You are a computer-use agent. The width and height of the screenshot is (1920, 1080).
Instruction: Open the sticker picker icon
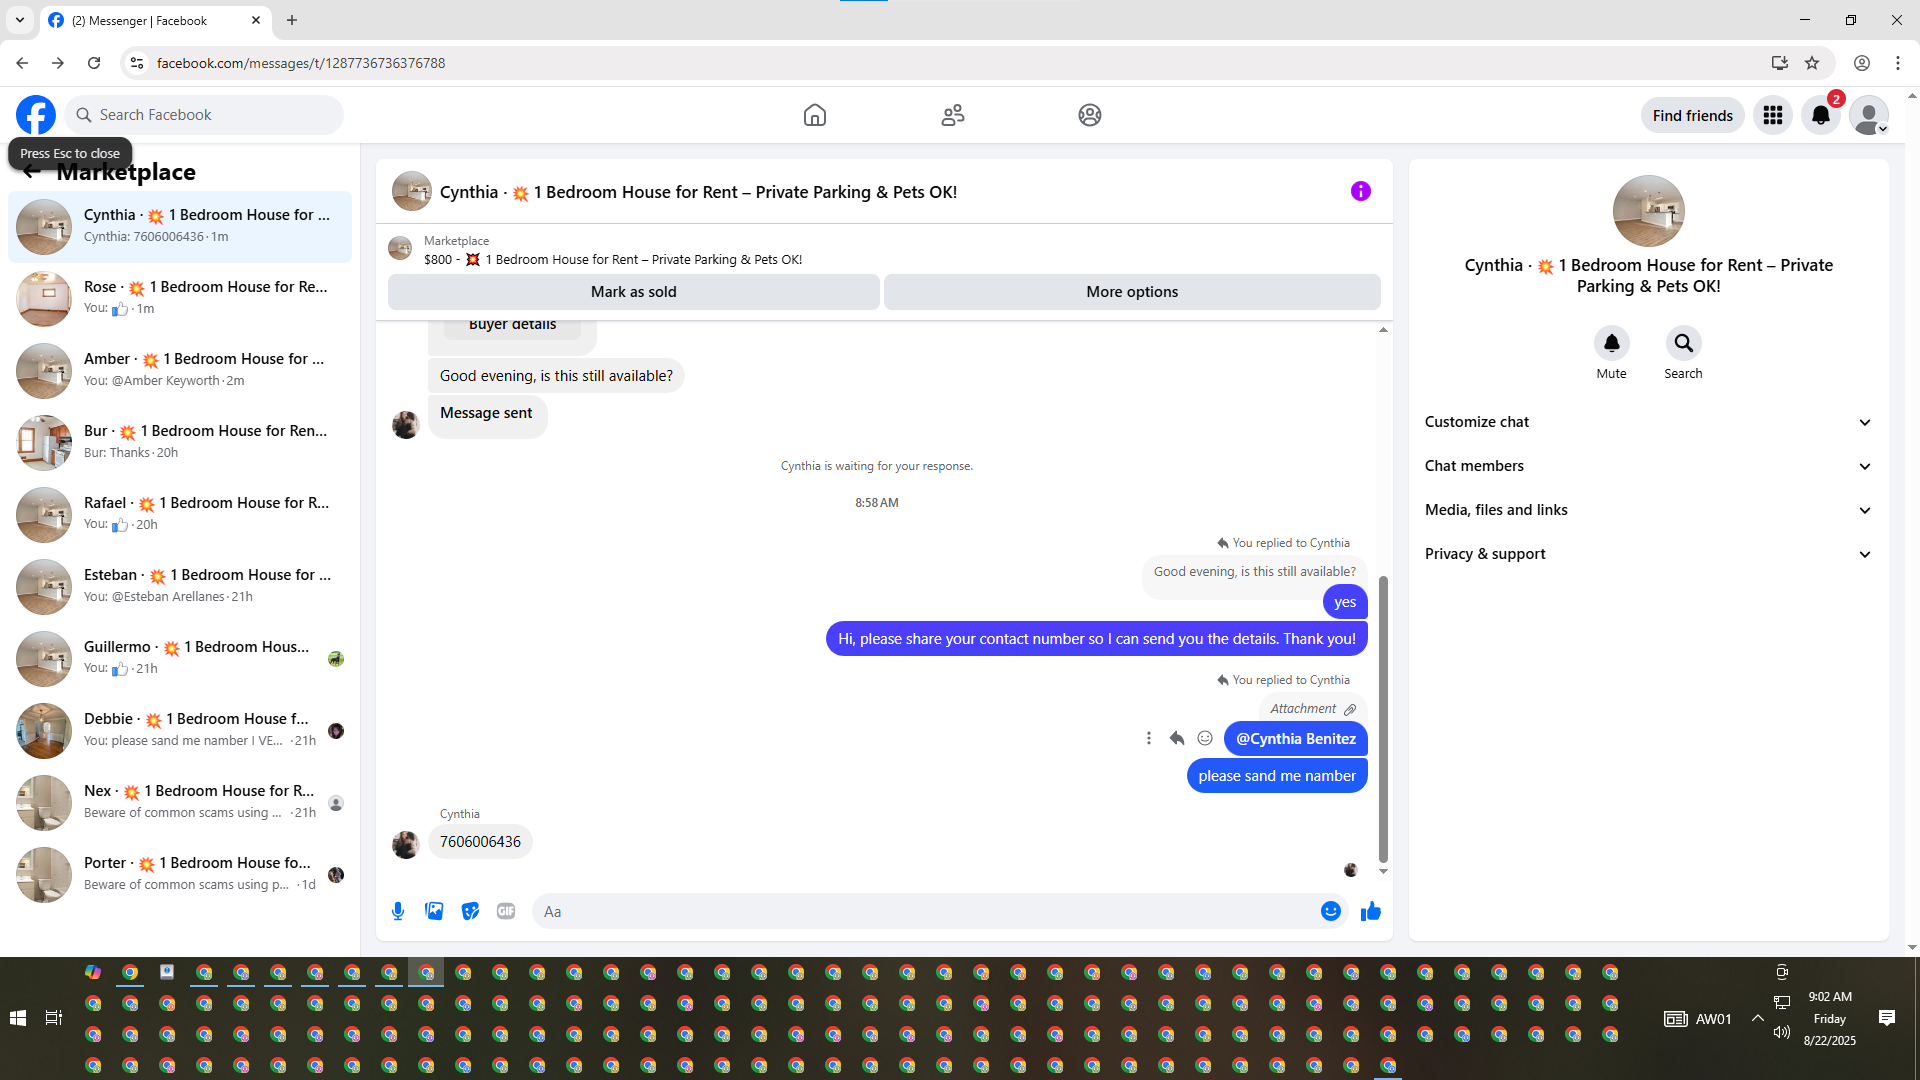coord(470,911)
